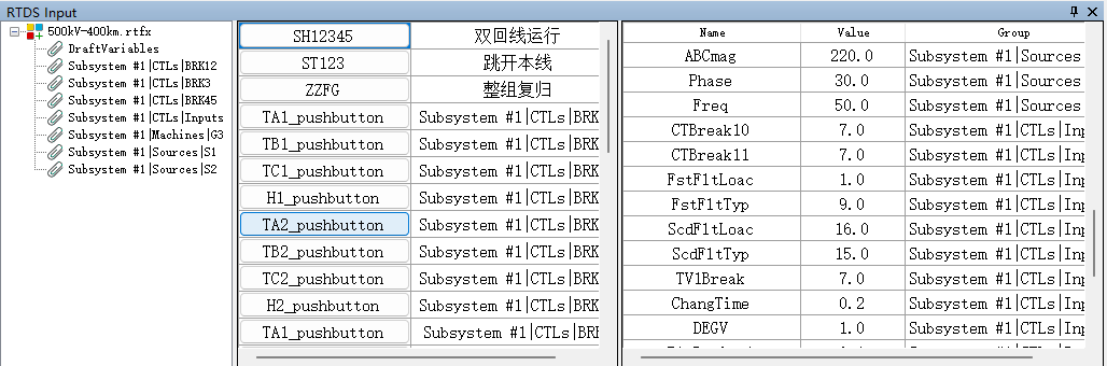The height and width of the screenshot is (367, 1108).
Task: Select Subsystem #1|CTLs|Inputs tree item
Action: pyautogui.click(x=146, y=118)
